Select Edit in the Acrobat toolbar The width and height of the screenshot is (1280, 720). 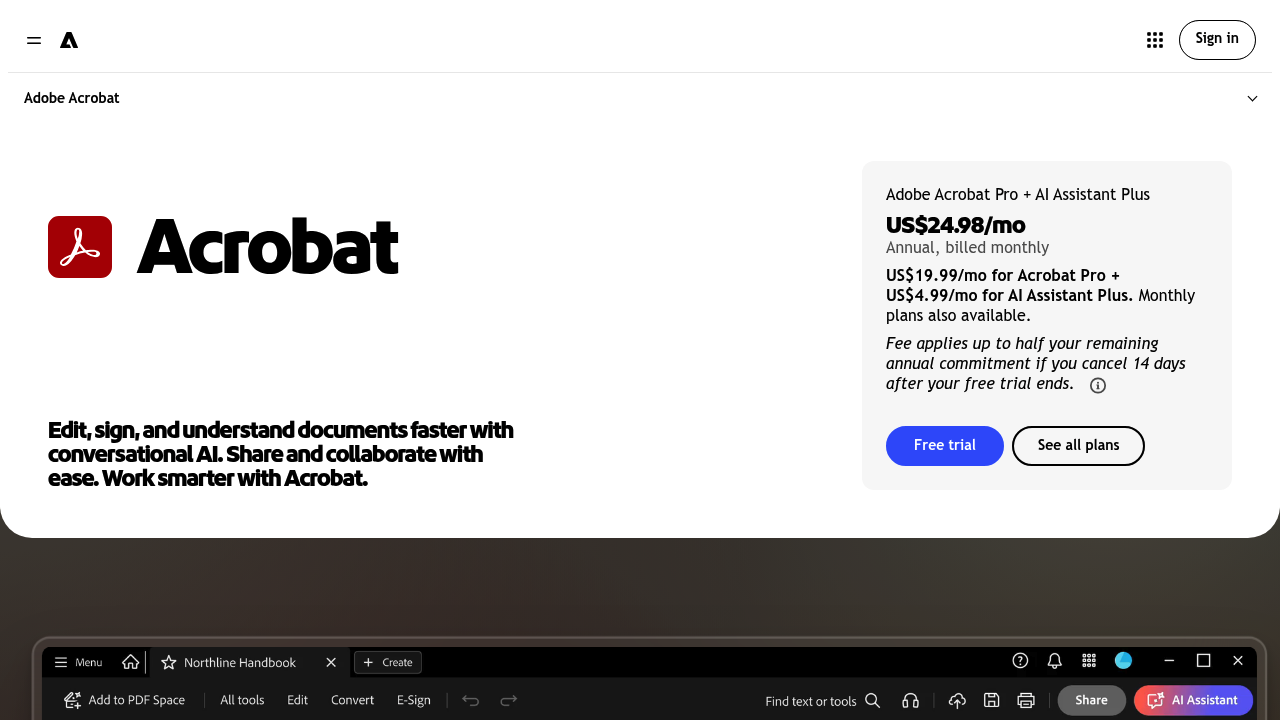(x=297, y=700)
